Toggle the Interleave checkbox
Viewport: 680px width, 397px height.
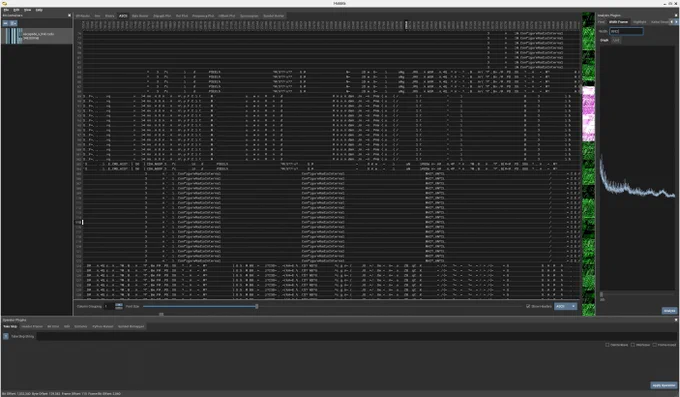pos(633,345)
